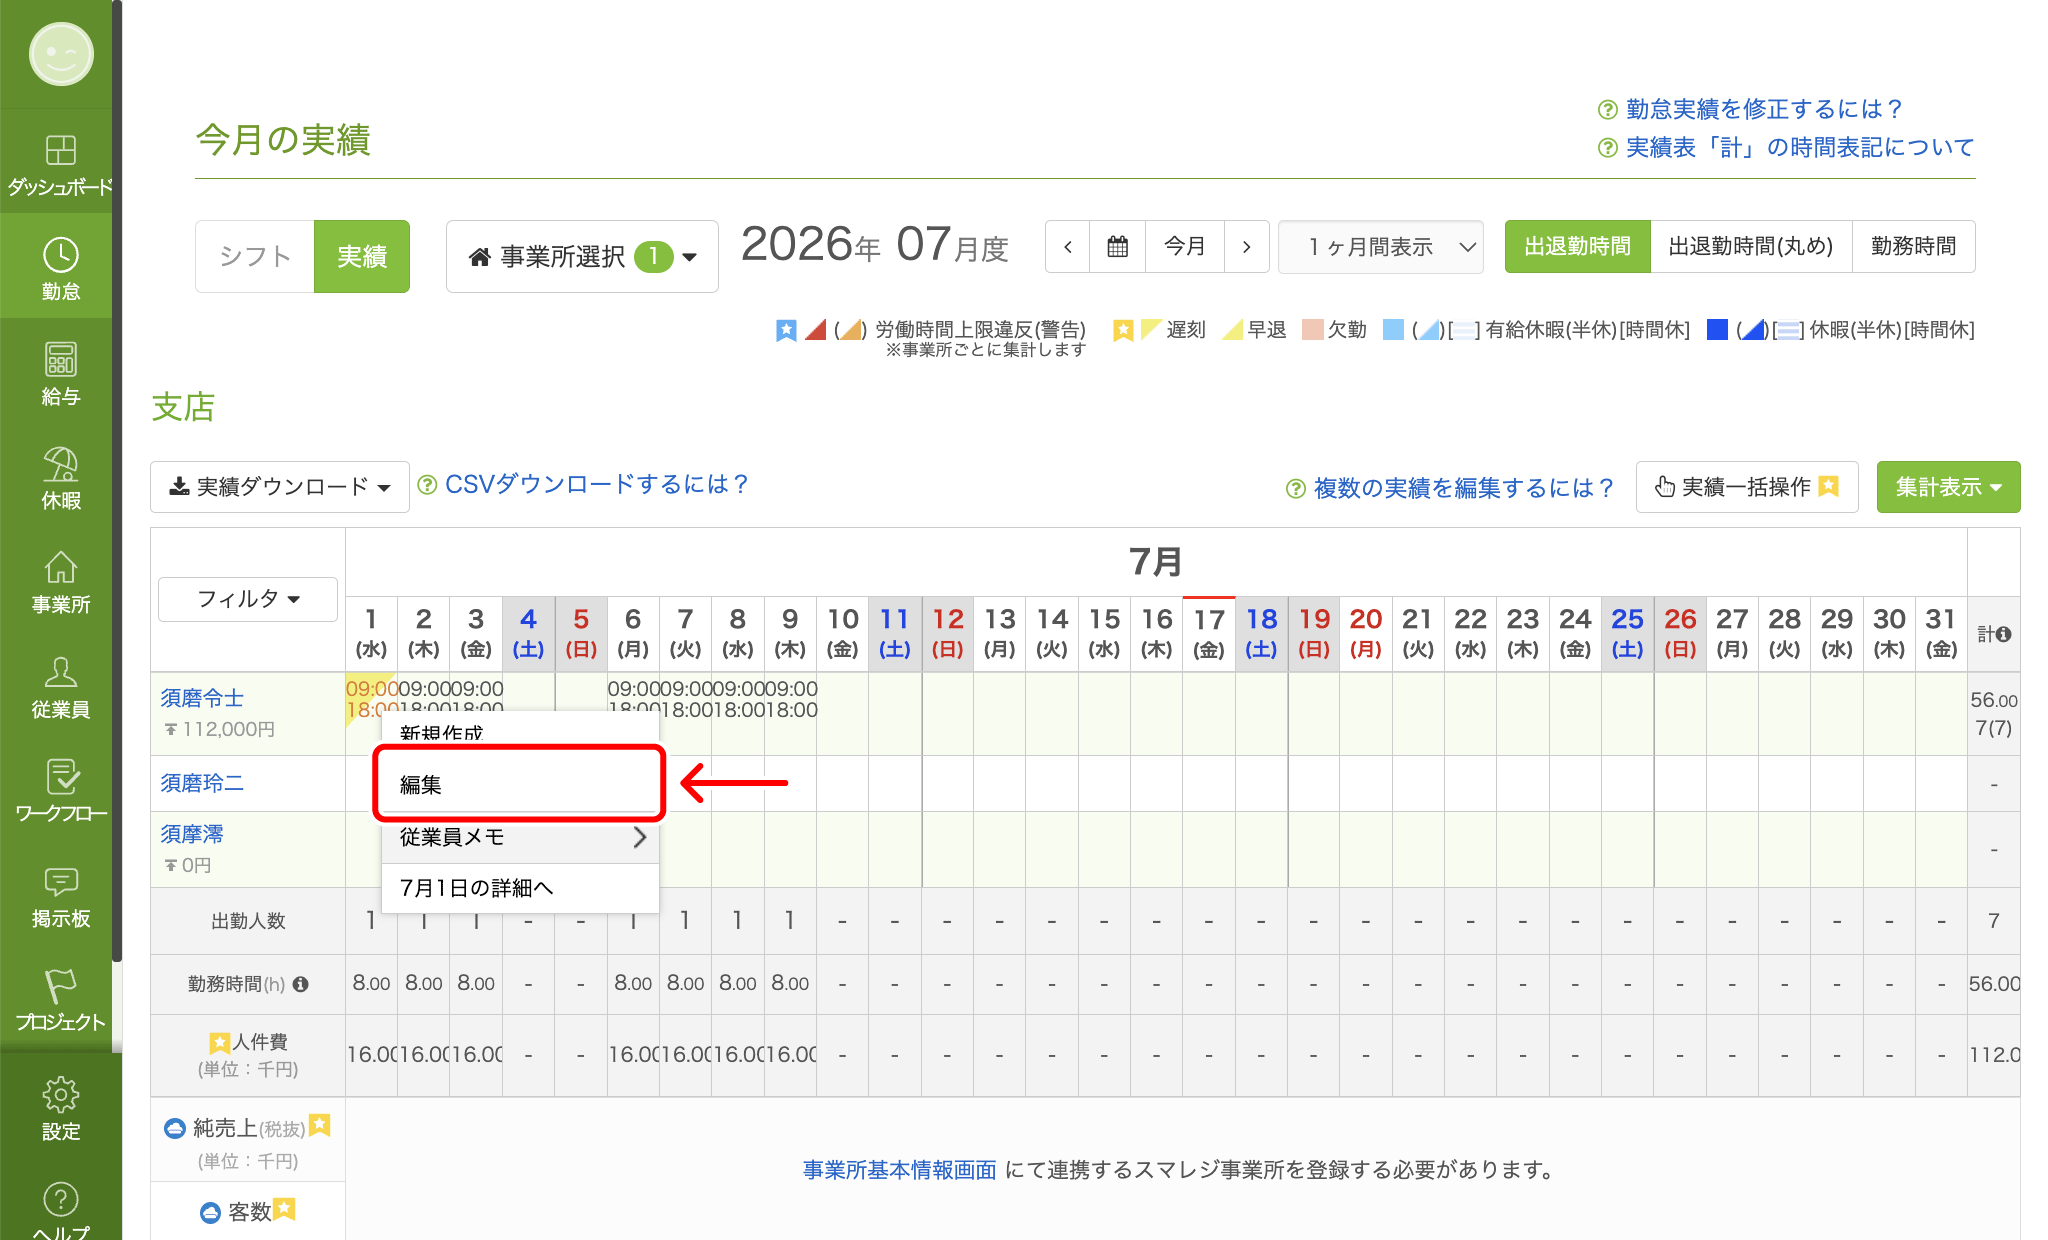Click the dark blue 休暇 legend swatch
Viewport: 2048px width, 1240px height.
(1717, 329)
